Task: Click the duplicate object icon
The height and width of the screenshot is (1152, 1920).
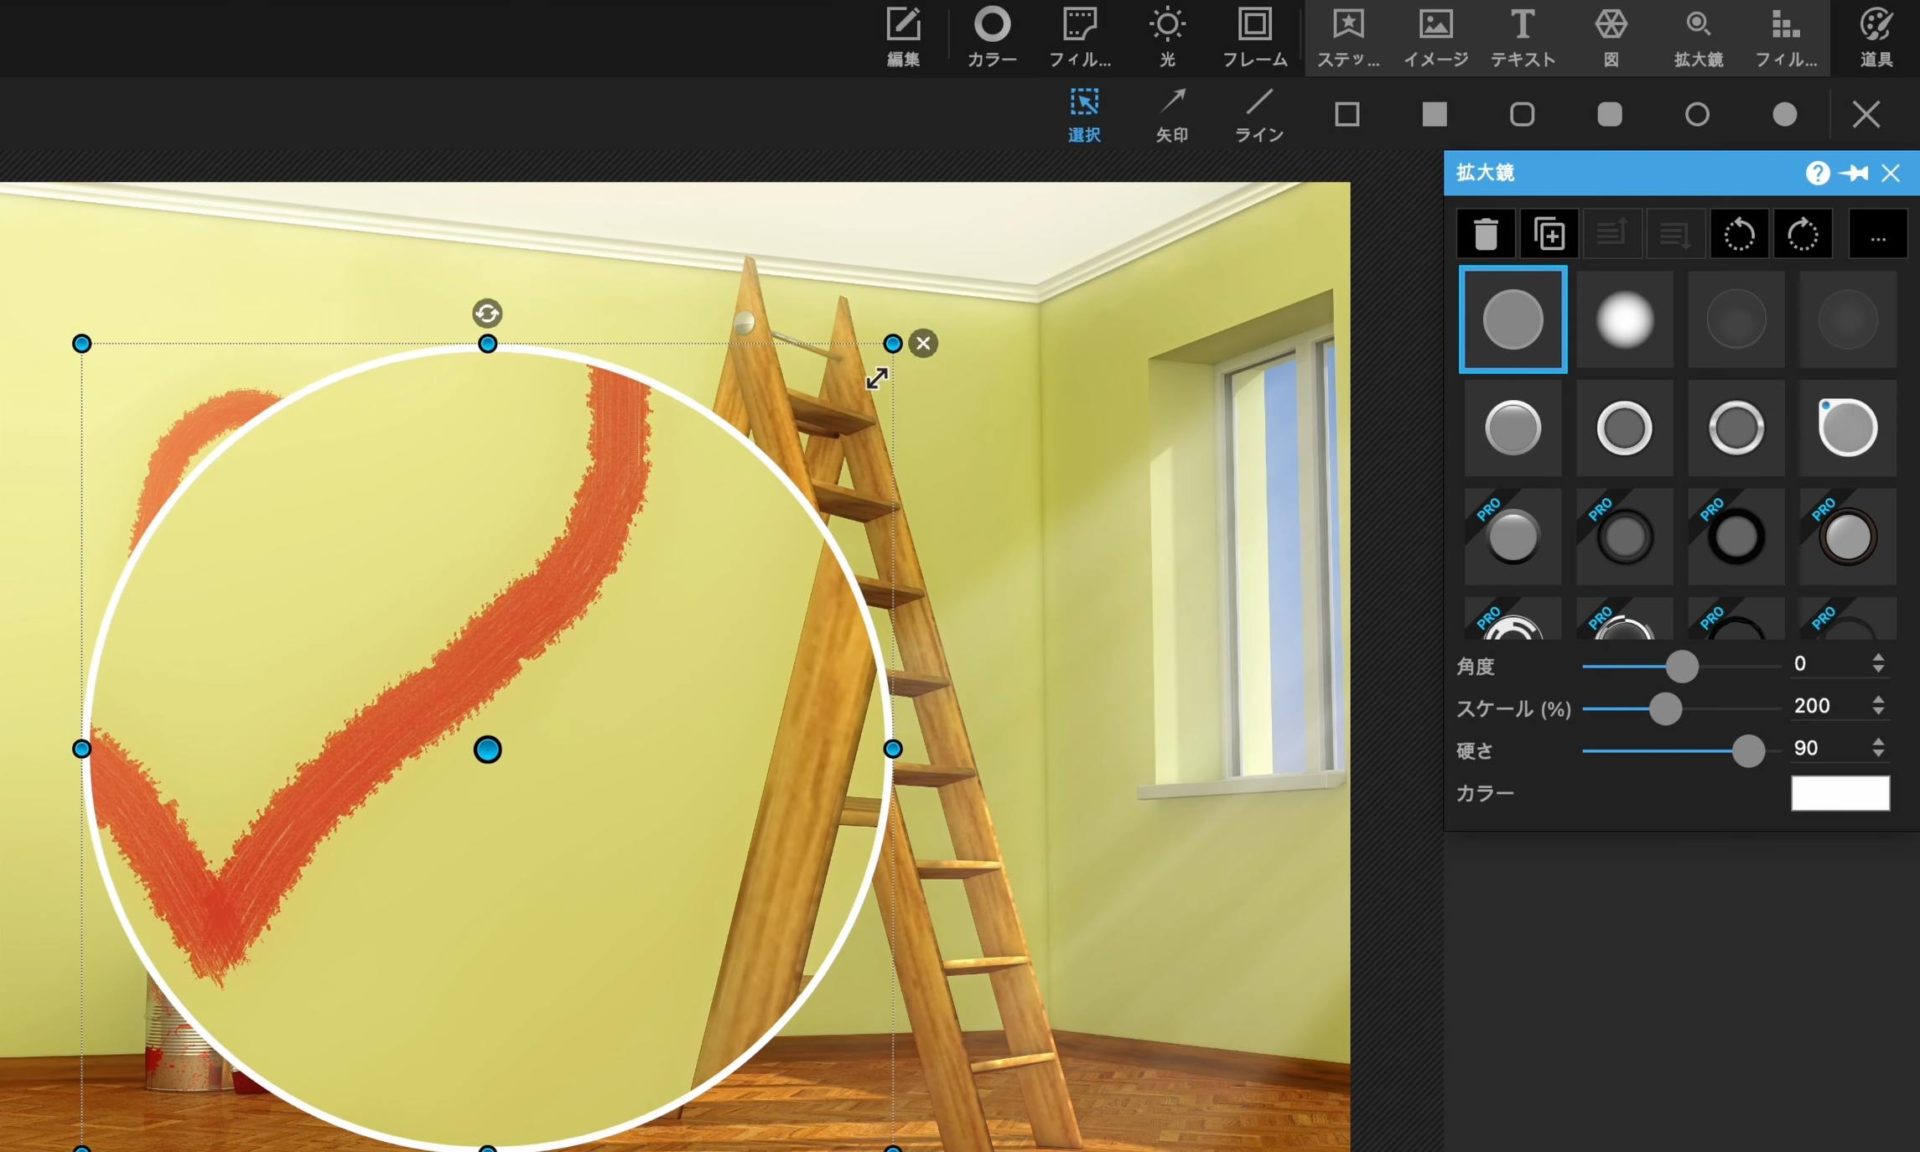Action: pyautogui.click(x=1549, y=234)
